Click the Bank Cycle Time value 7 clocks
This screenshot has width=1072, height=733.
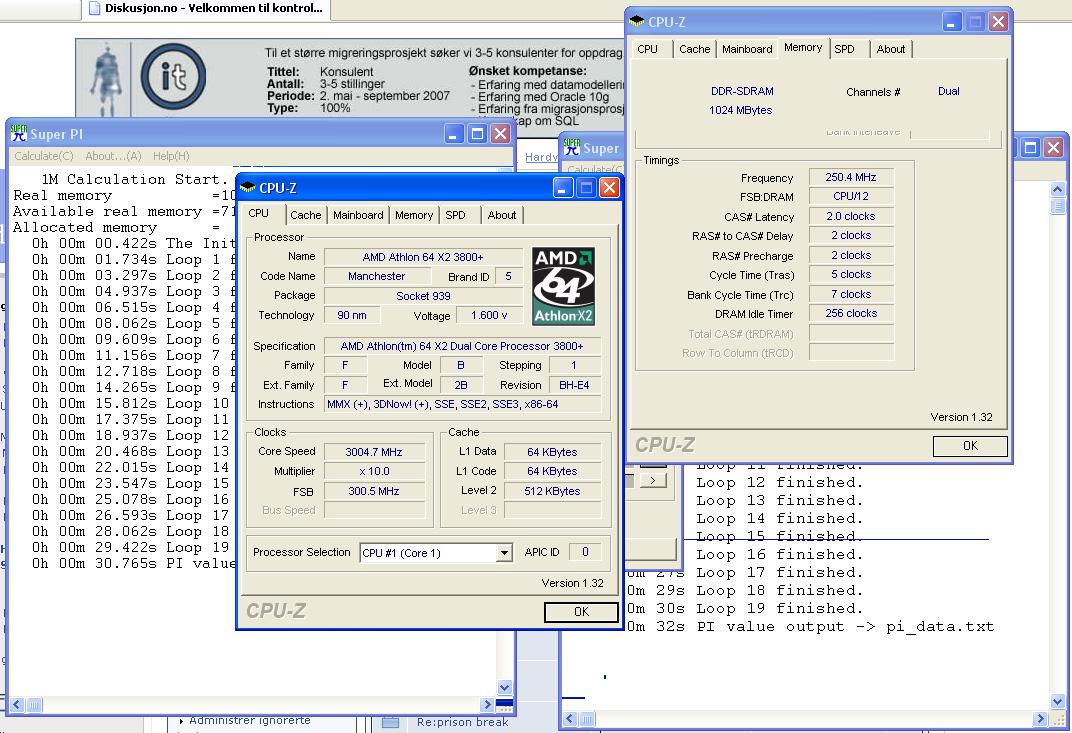[x=851, y=294]
